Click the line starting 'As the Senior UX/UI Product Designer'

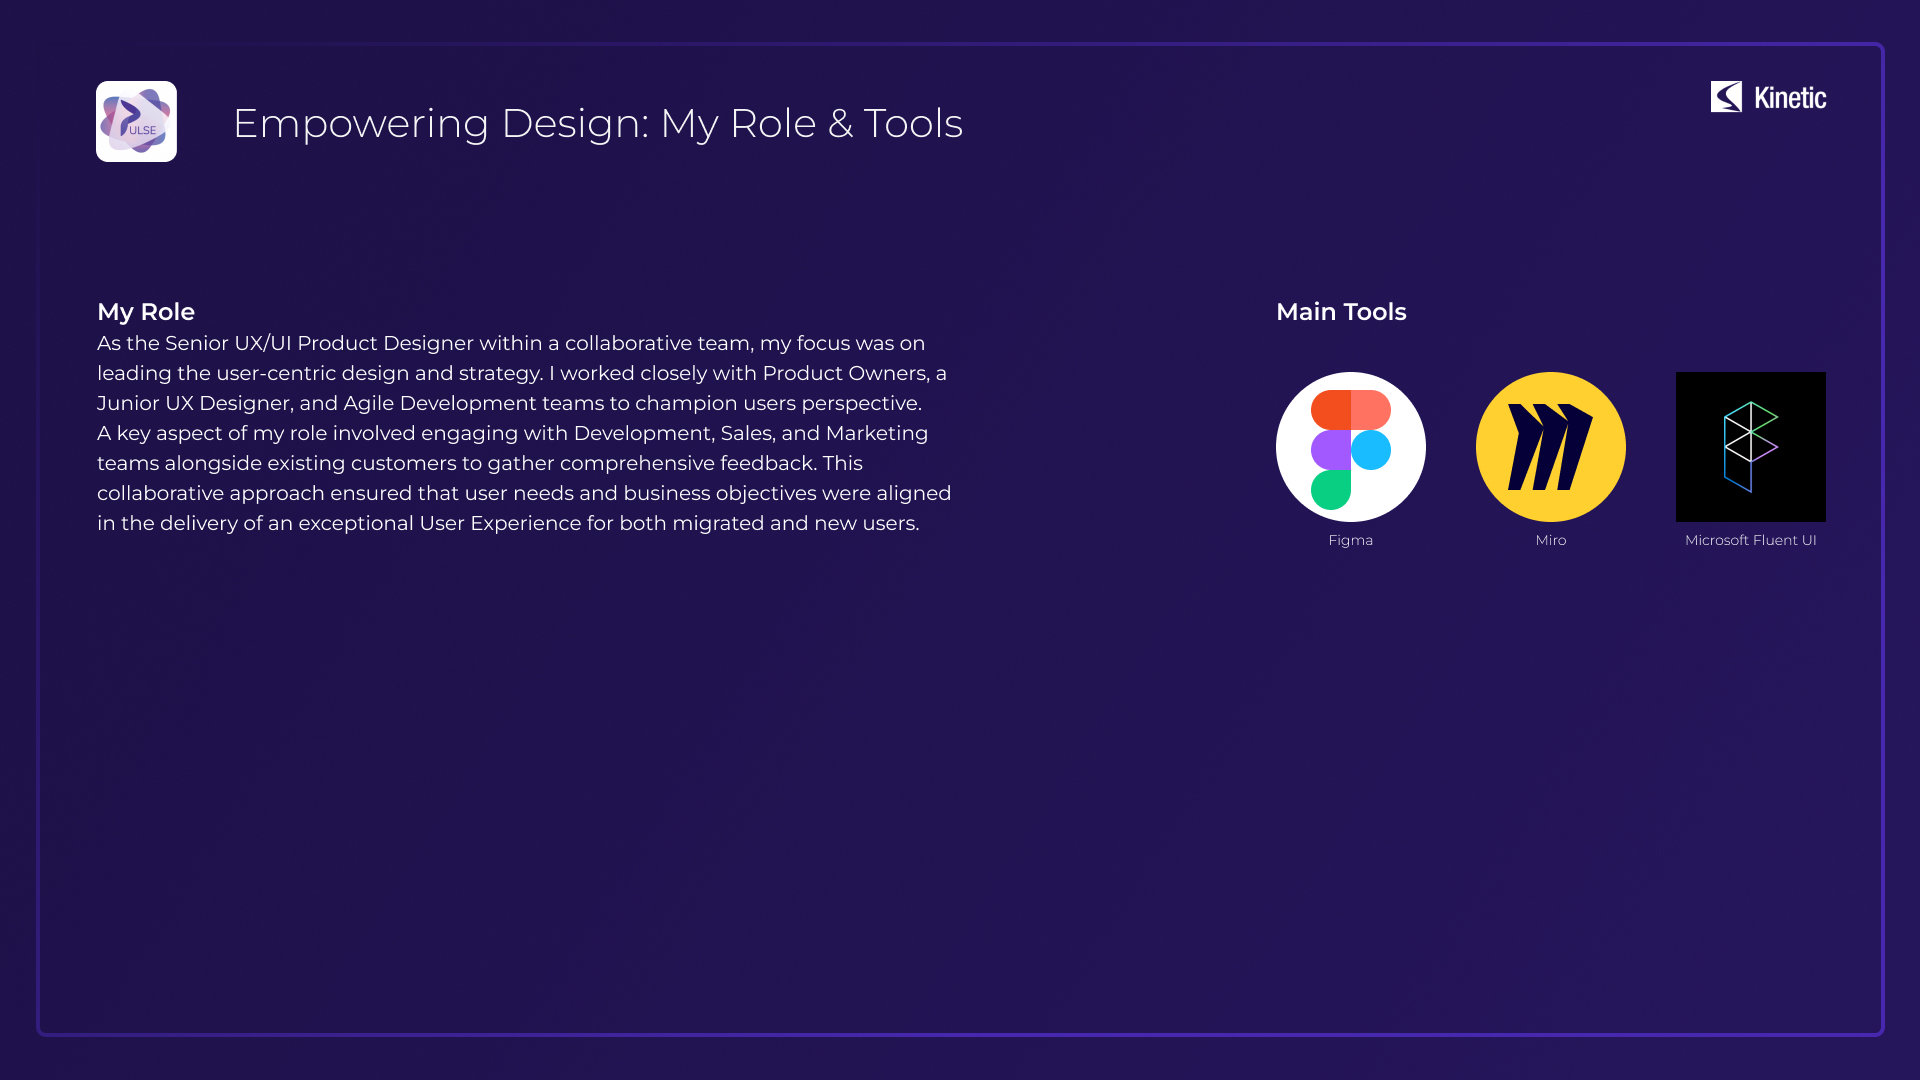511,343
